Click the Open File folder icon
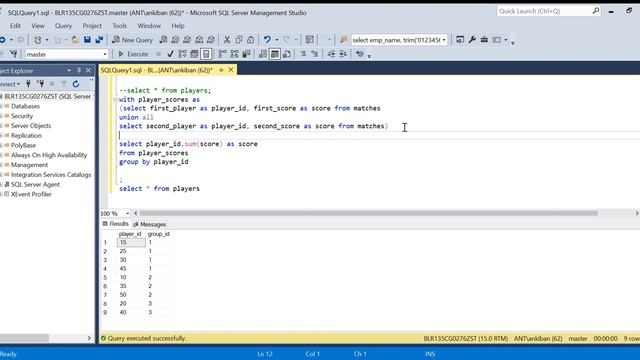Image resolution: width=640 pixels, height=360 pixels. pos(75,40)
